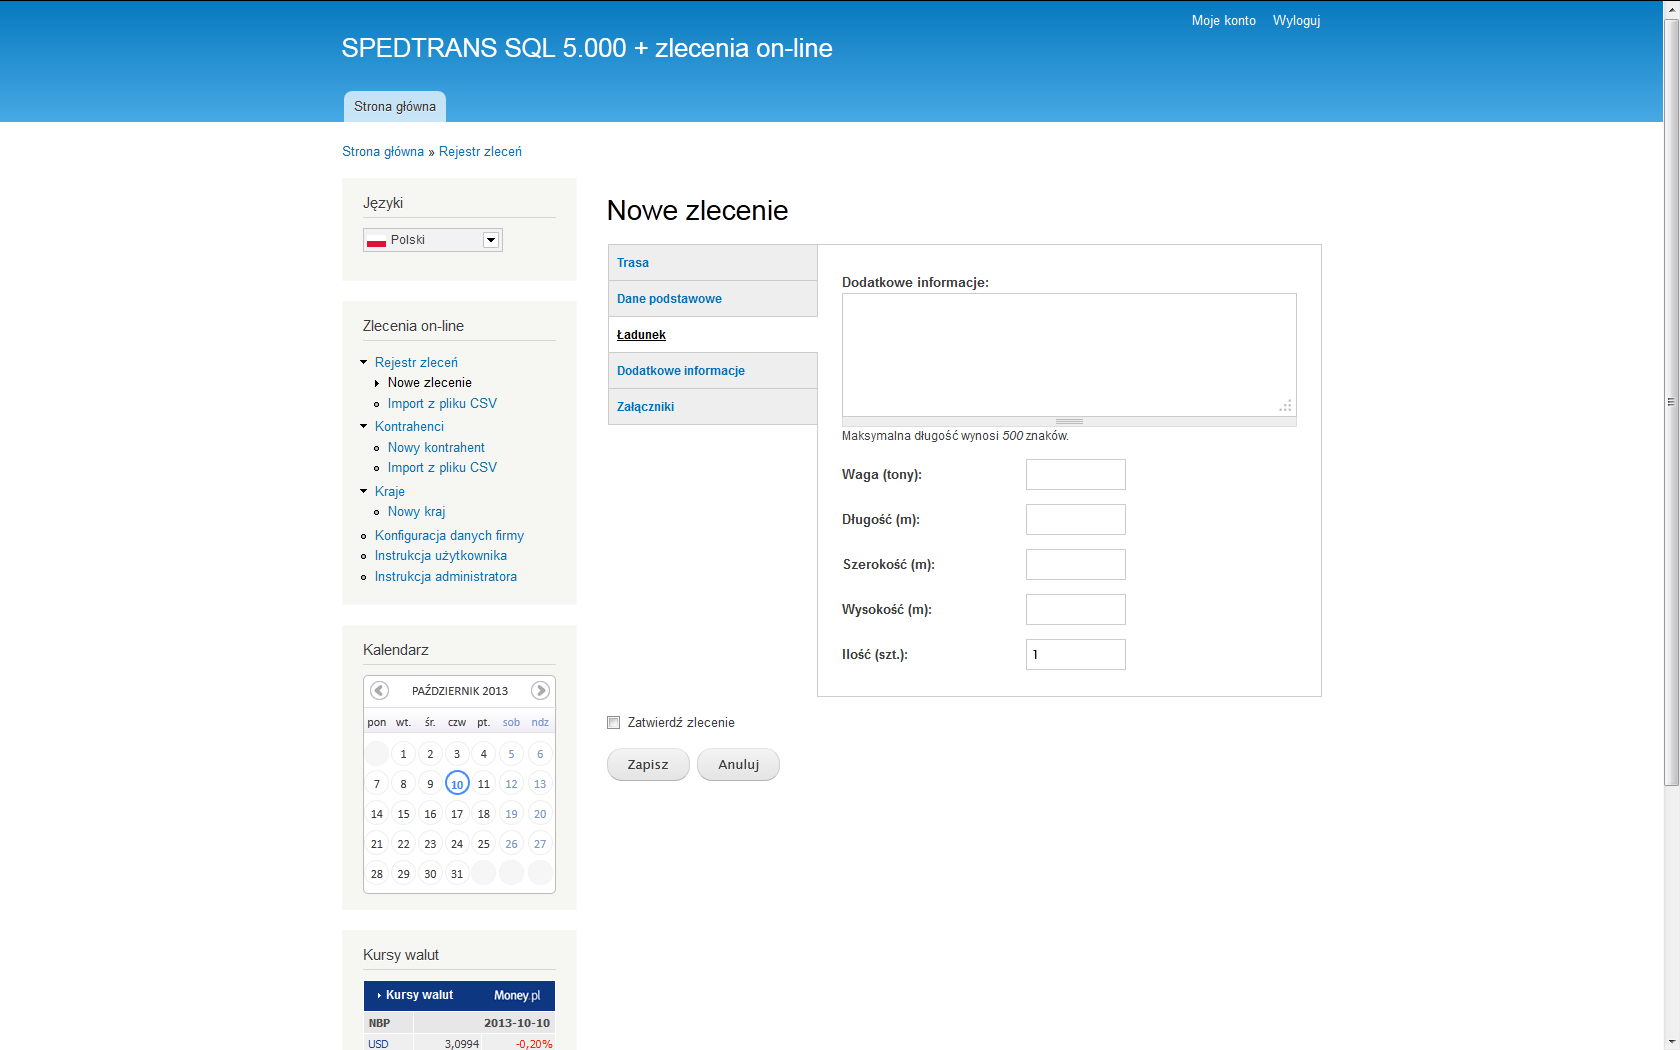
Task: Open Kontrahenci sidebar link
Action: pyautogui.click(x=409, y=426)
